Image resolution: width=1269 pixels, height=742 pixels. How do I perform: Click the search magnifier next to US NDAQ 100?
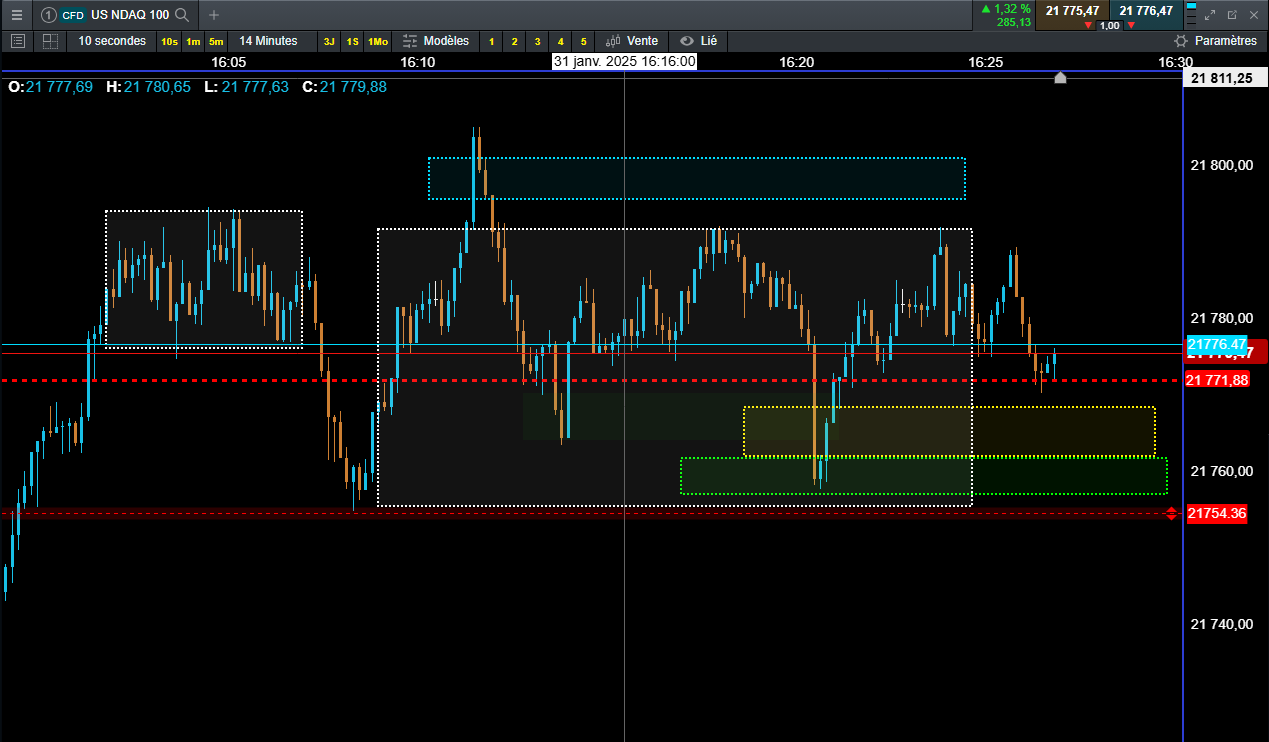[x=181, y=15]
